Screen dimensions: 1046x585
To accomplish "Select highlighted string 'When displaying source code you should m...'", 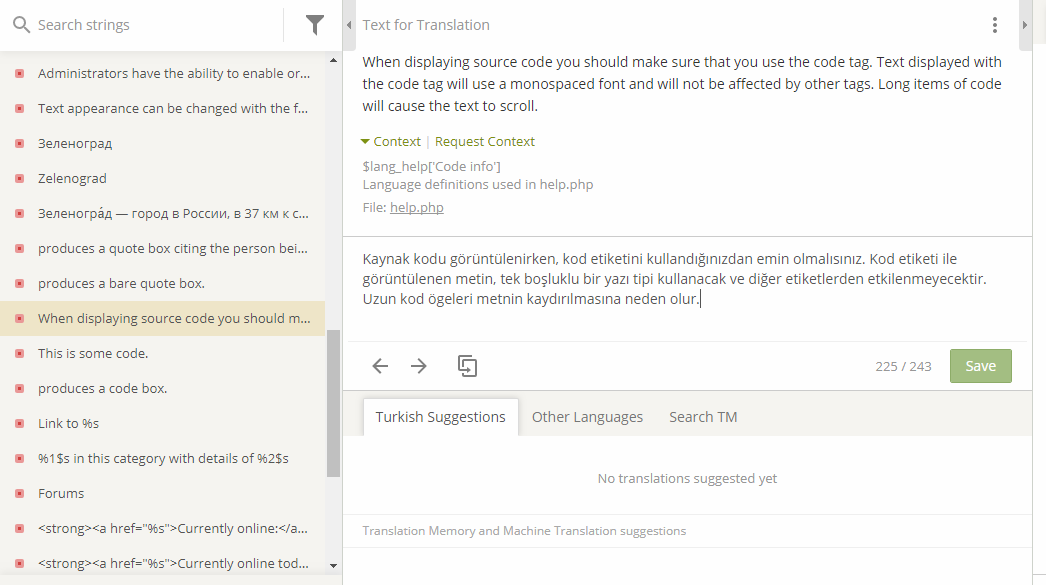I will click(163, 318).
